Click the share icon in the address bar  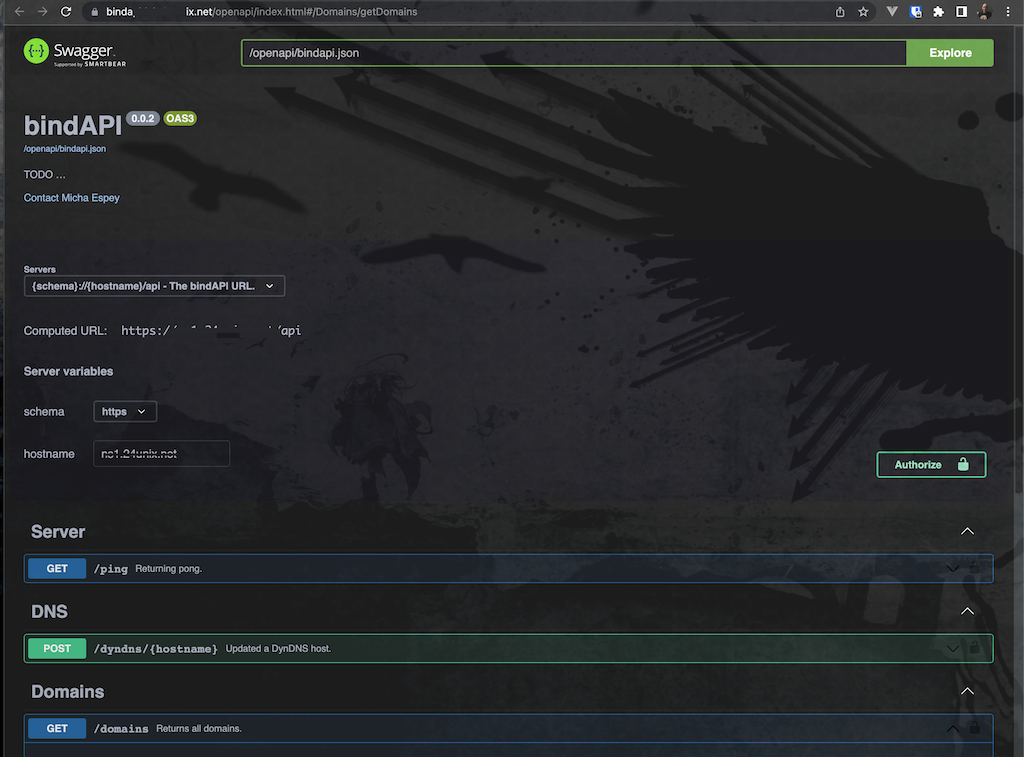click(840, 12)
